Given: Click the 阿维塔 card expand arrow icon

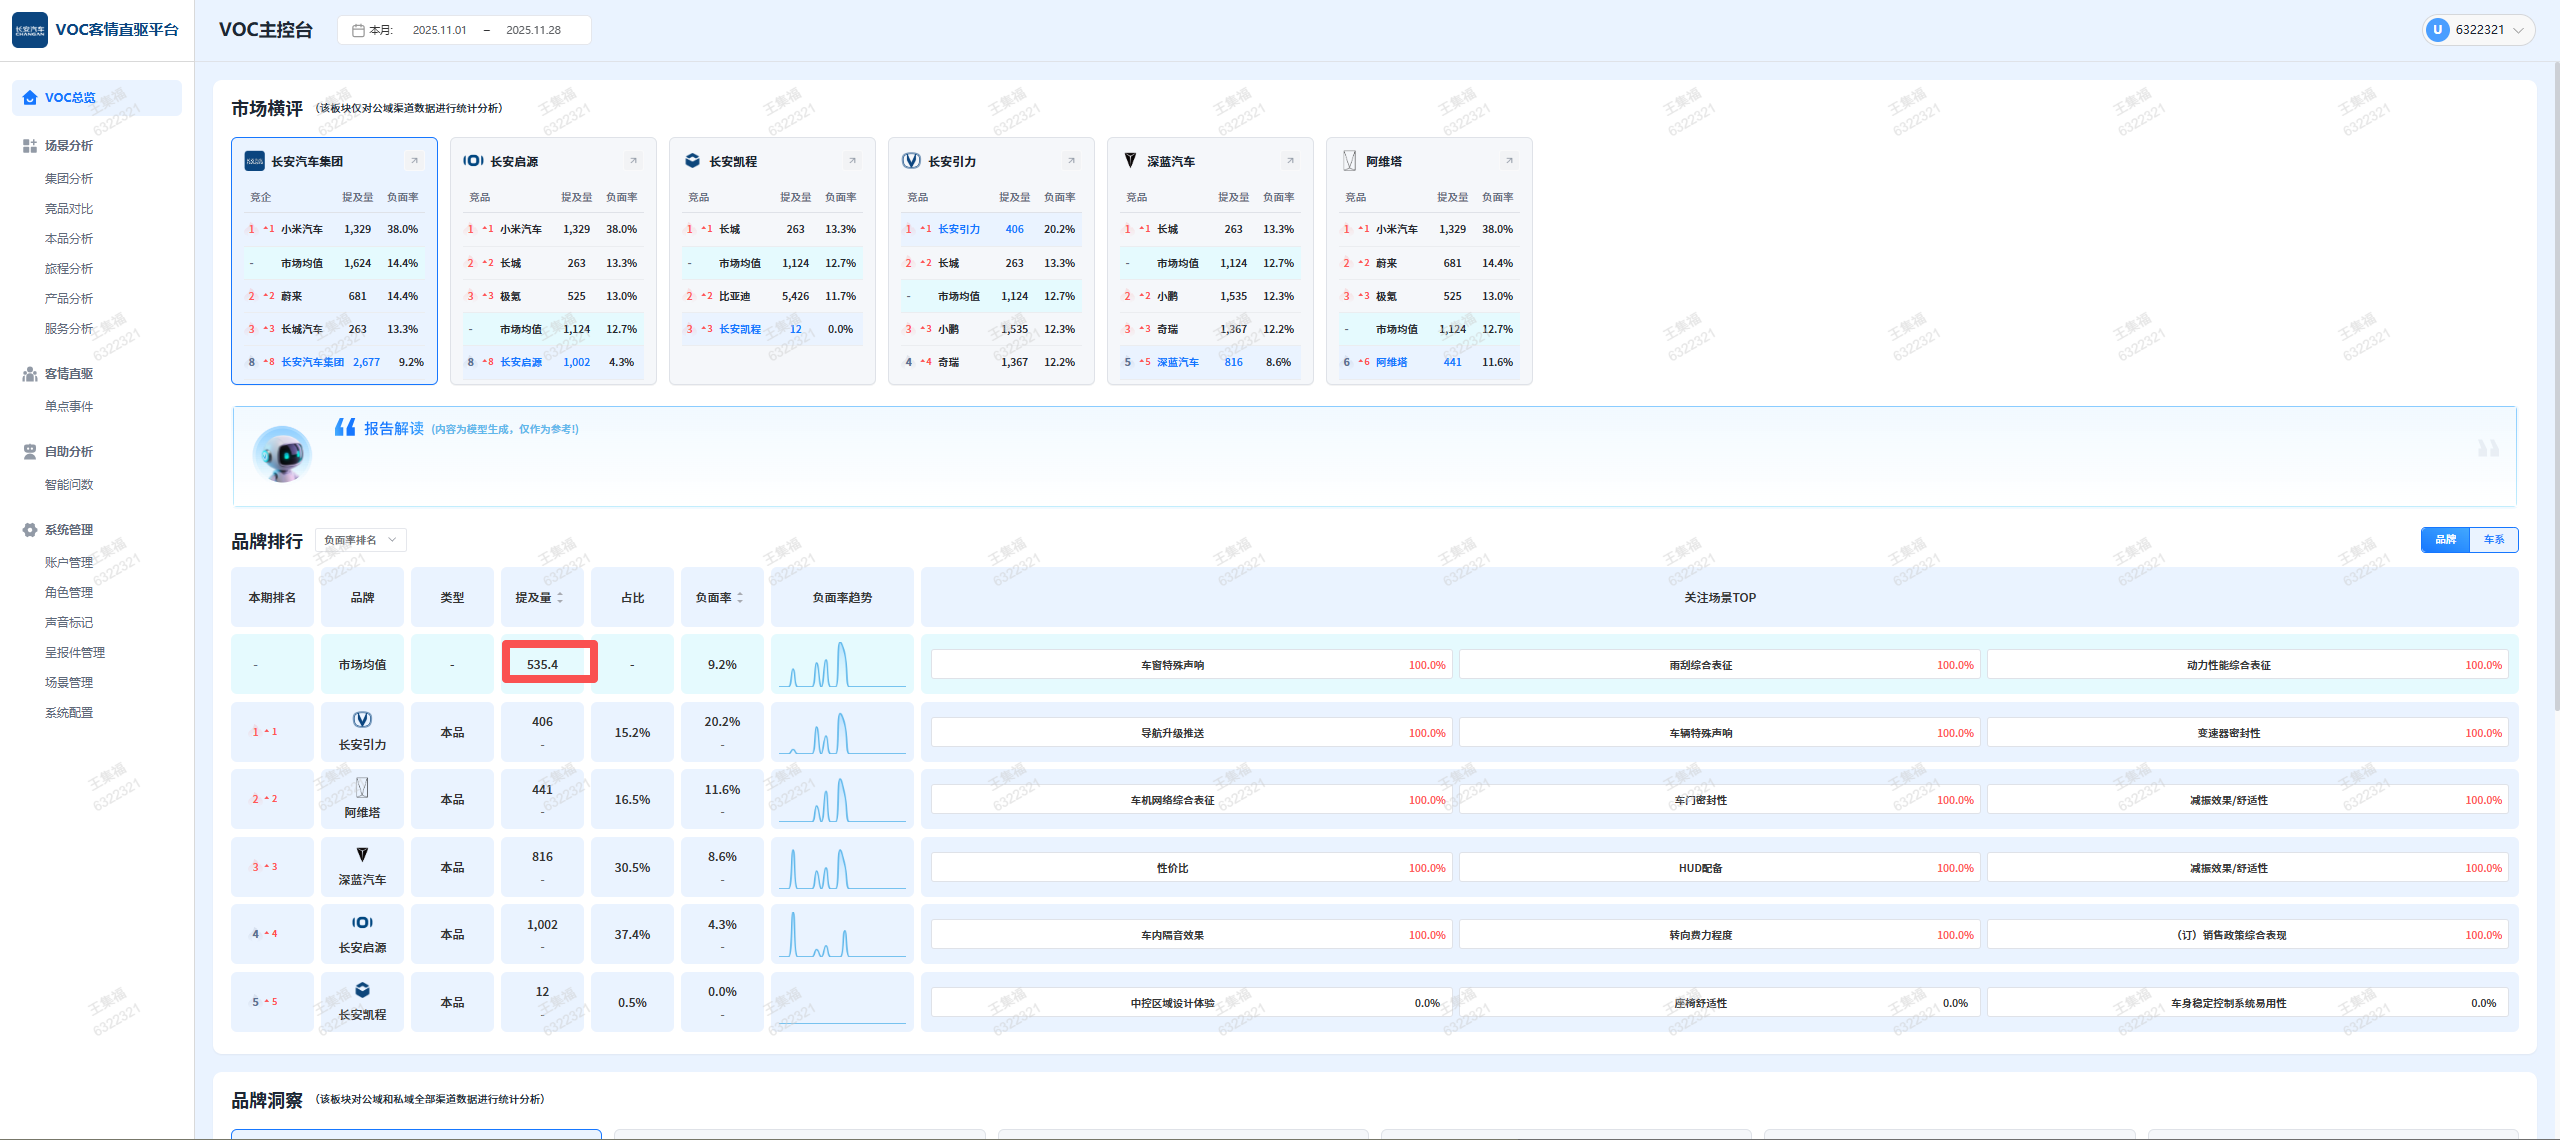Looking at the screenshot, I should [x=1509, y=161].
